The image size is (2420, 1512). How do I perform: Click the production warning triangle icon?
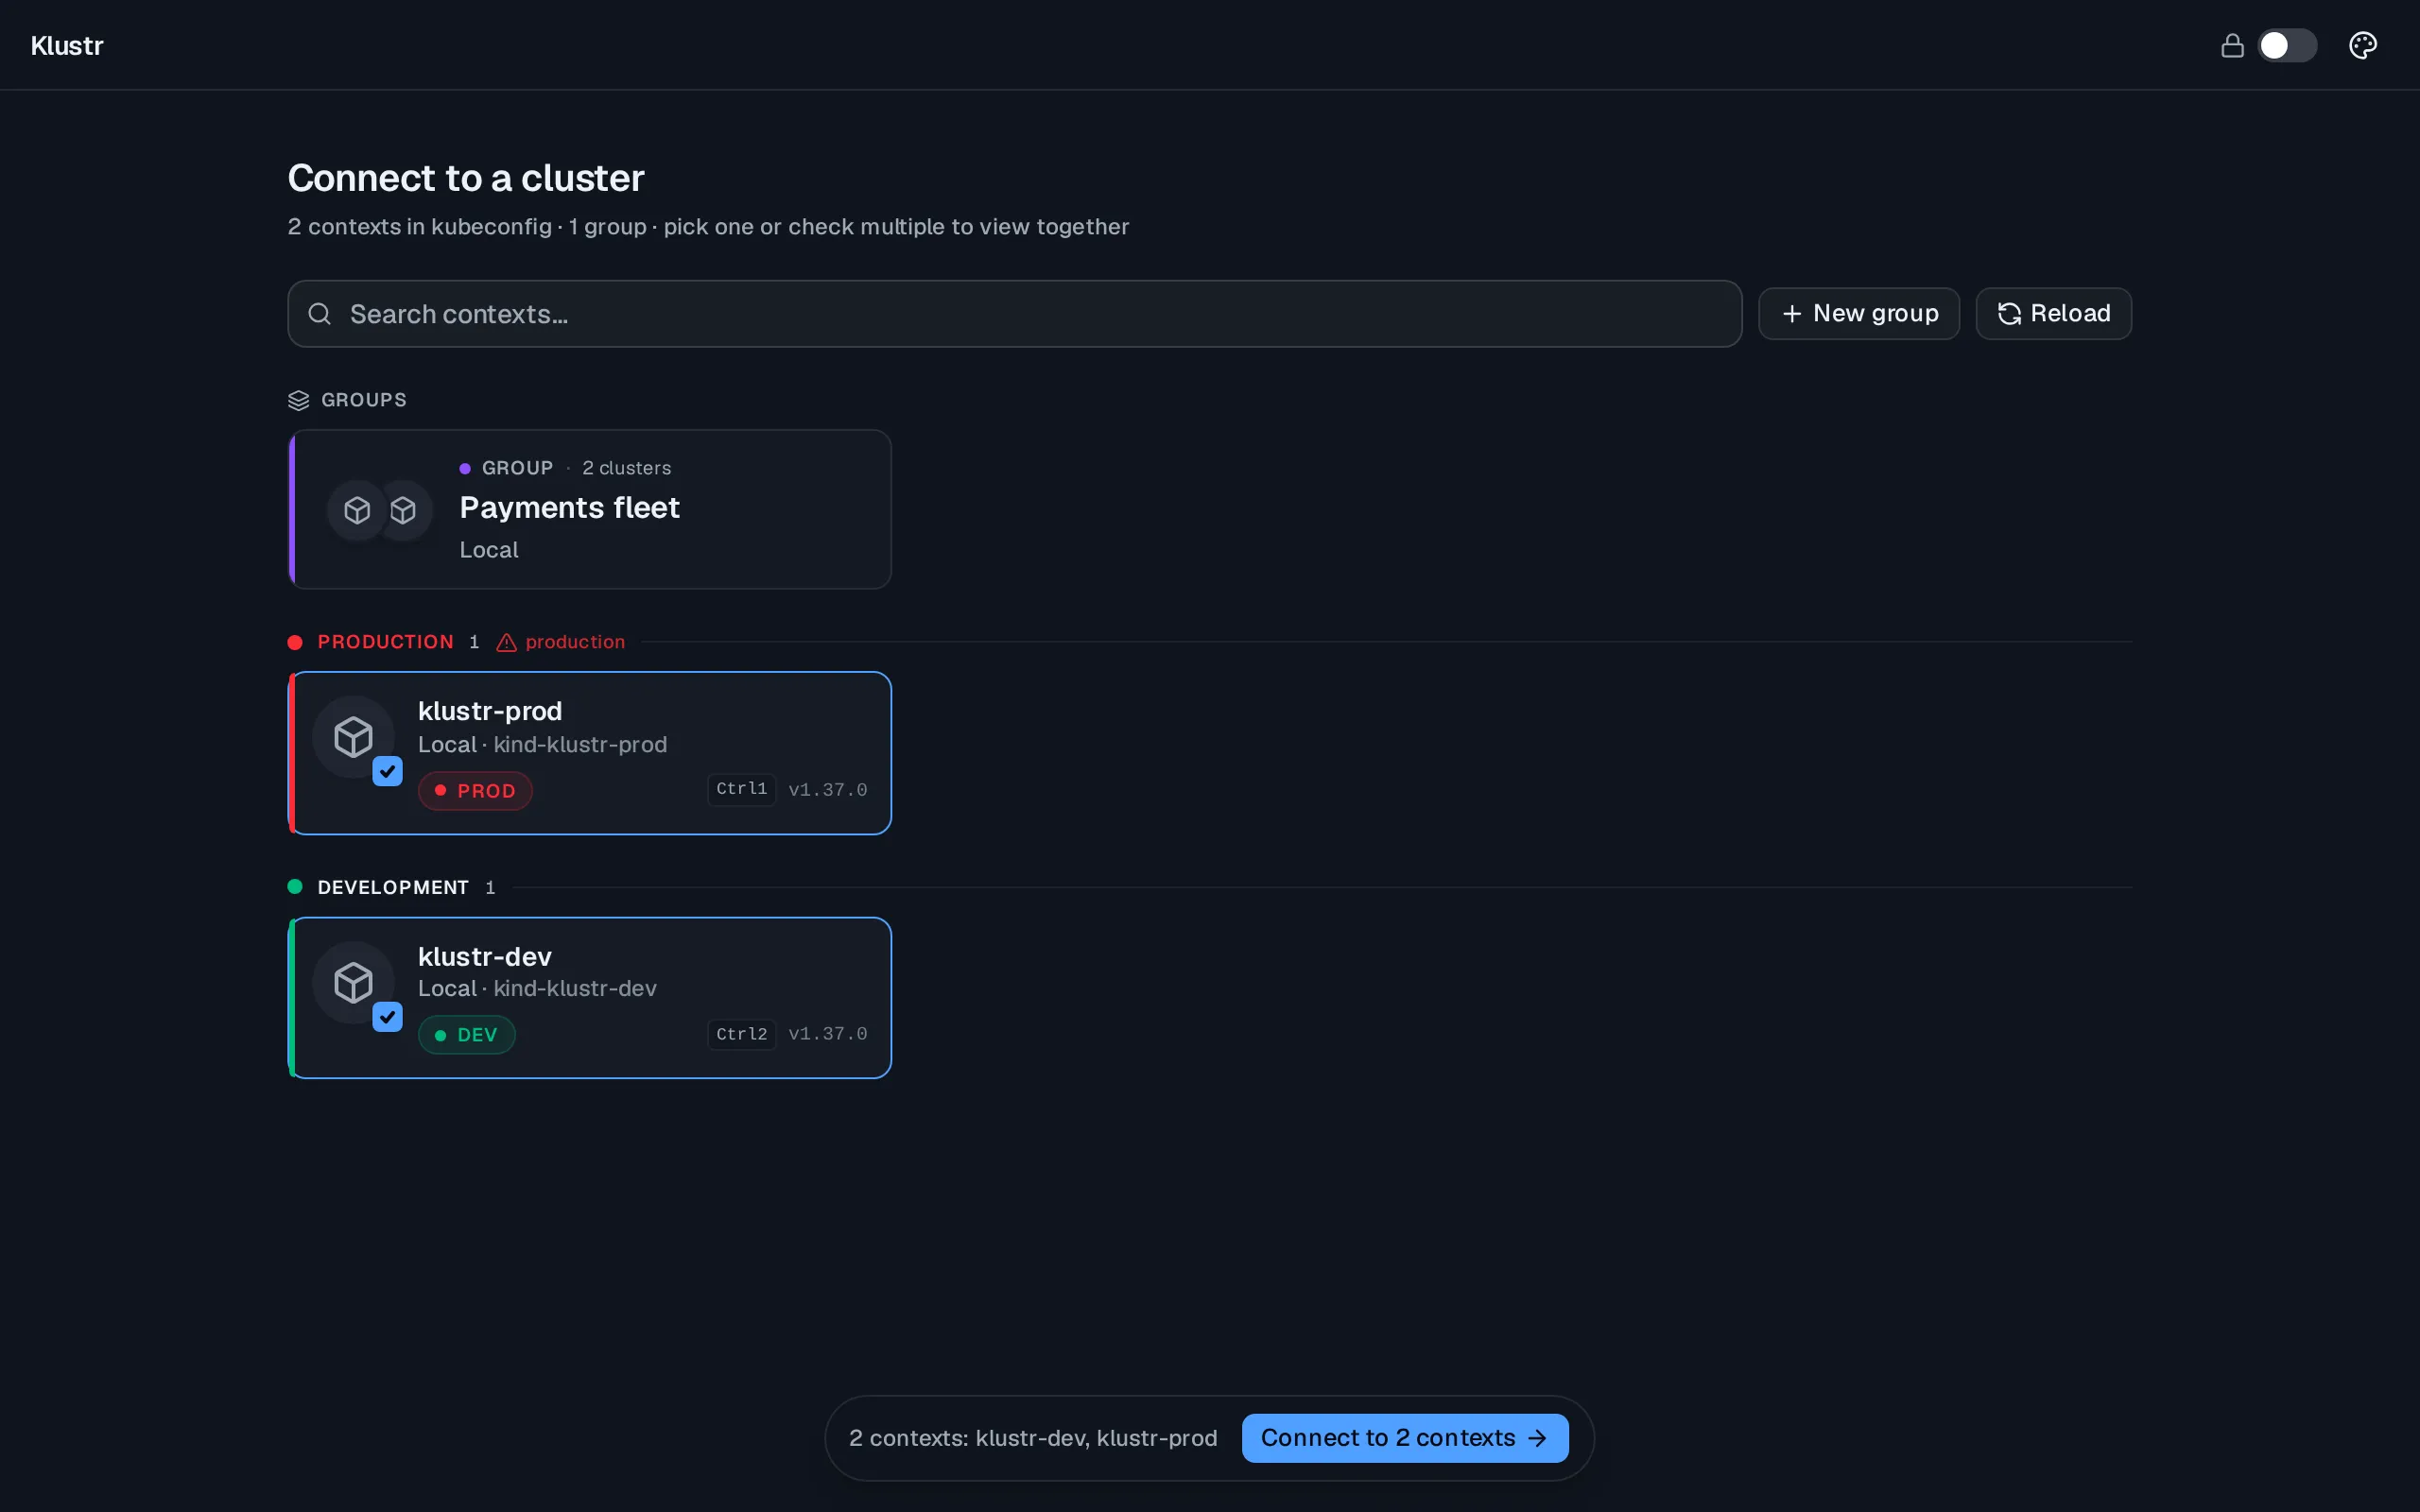click(x=507, y=642)
